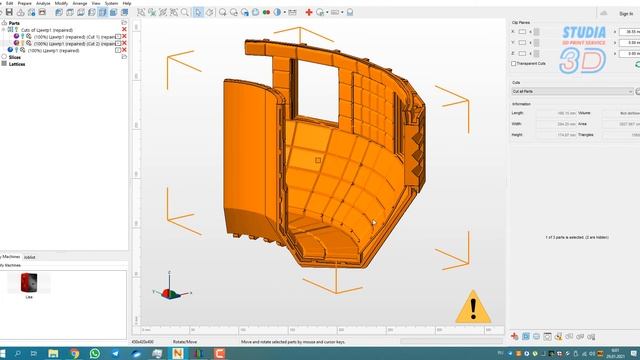Open the Analyze menu
This screenshot has width=640, height=360.
point(43,3)
